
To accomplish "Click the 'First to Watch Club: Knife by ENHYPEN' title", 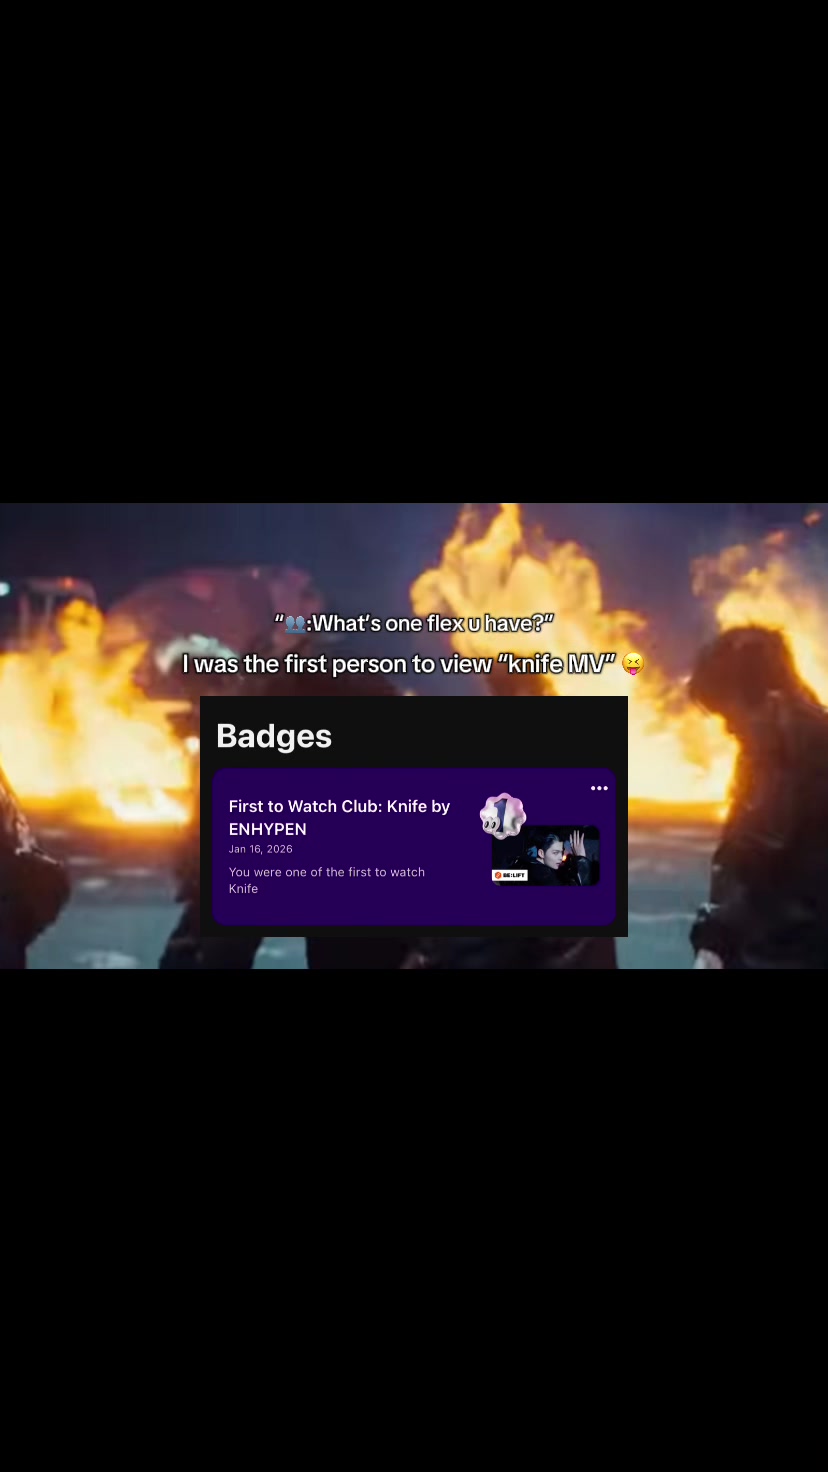I will (x=339, y=817).
